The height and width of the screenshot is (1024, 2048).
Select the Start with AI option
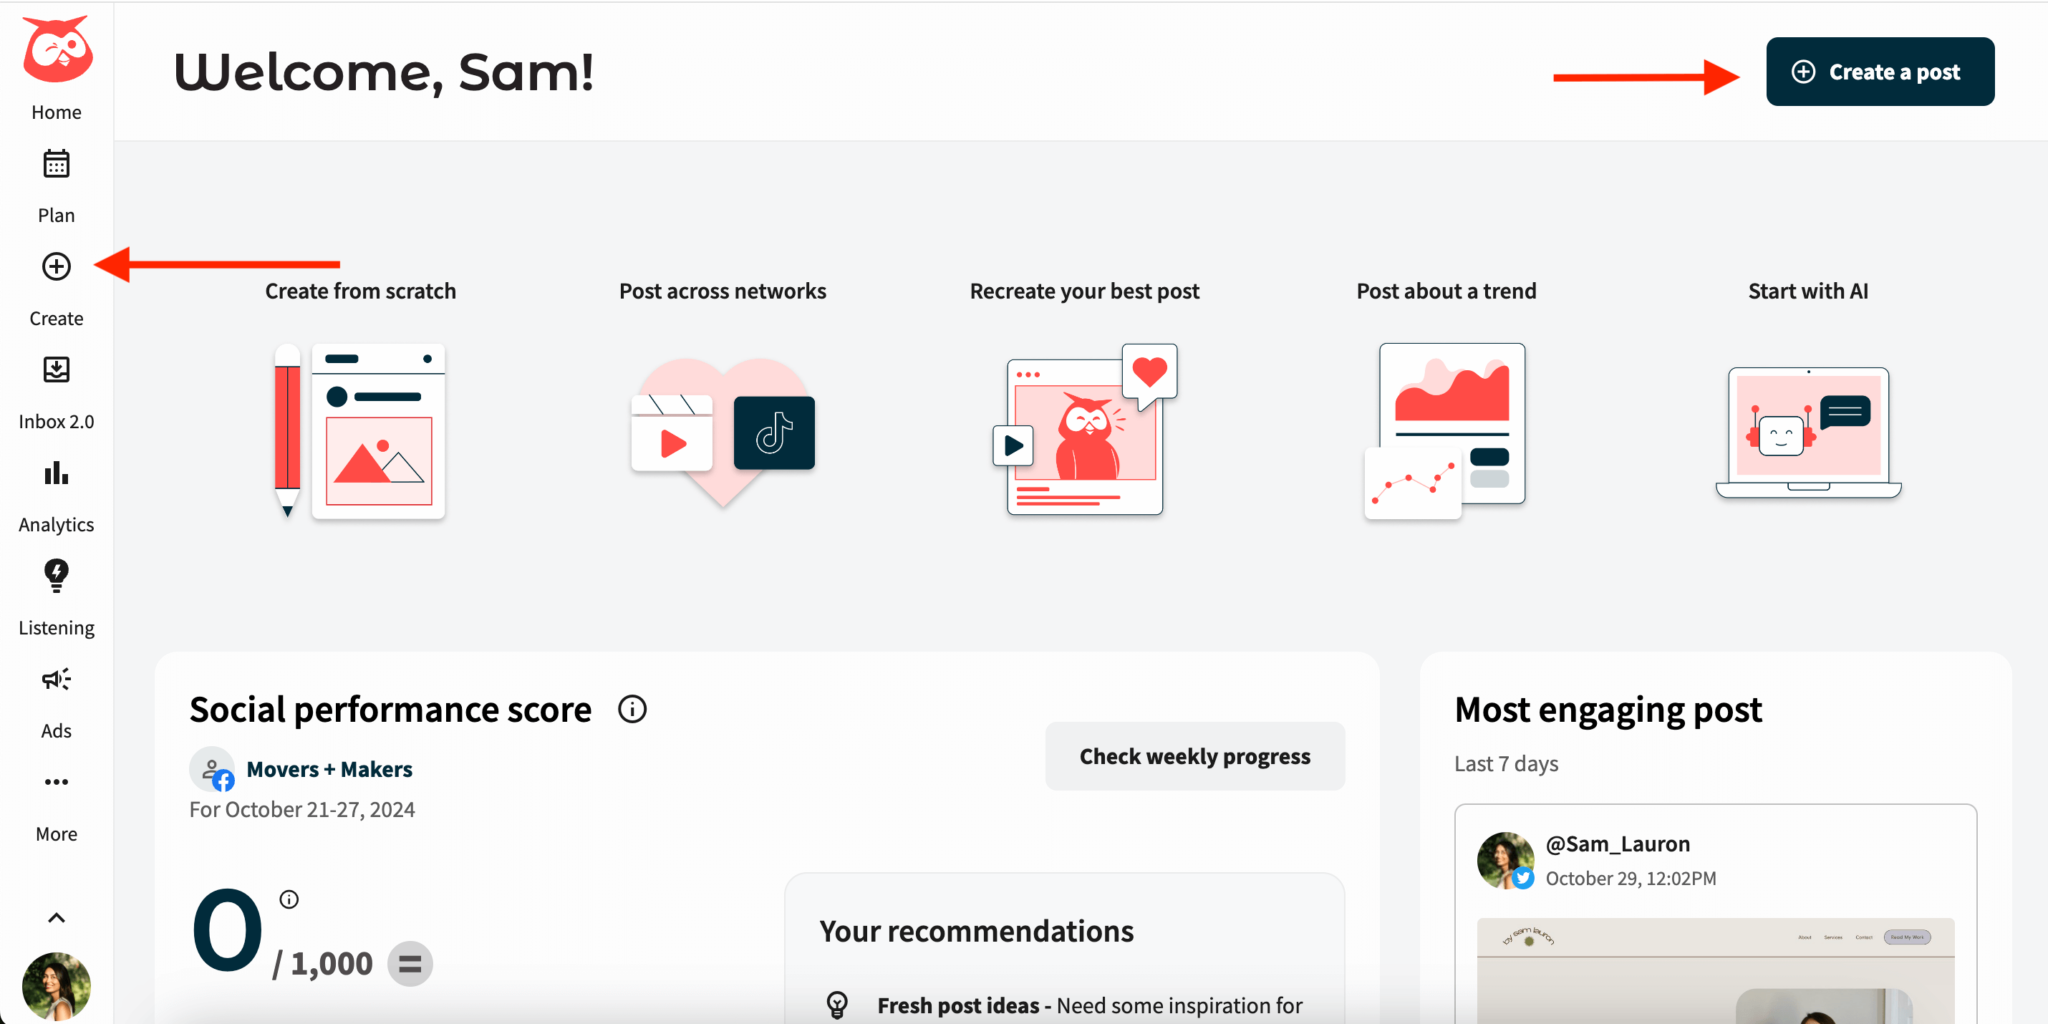coord(1808,432)
